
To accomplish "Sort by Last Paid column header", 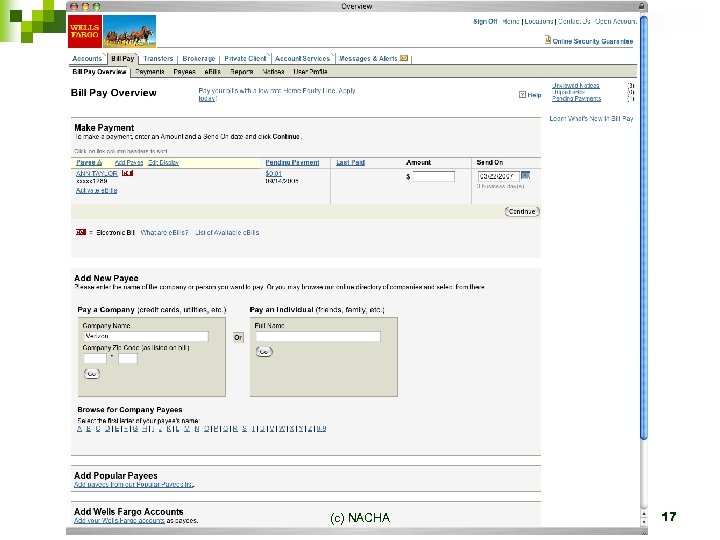I will pyautogui.click(x=350, y=163).
